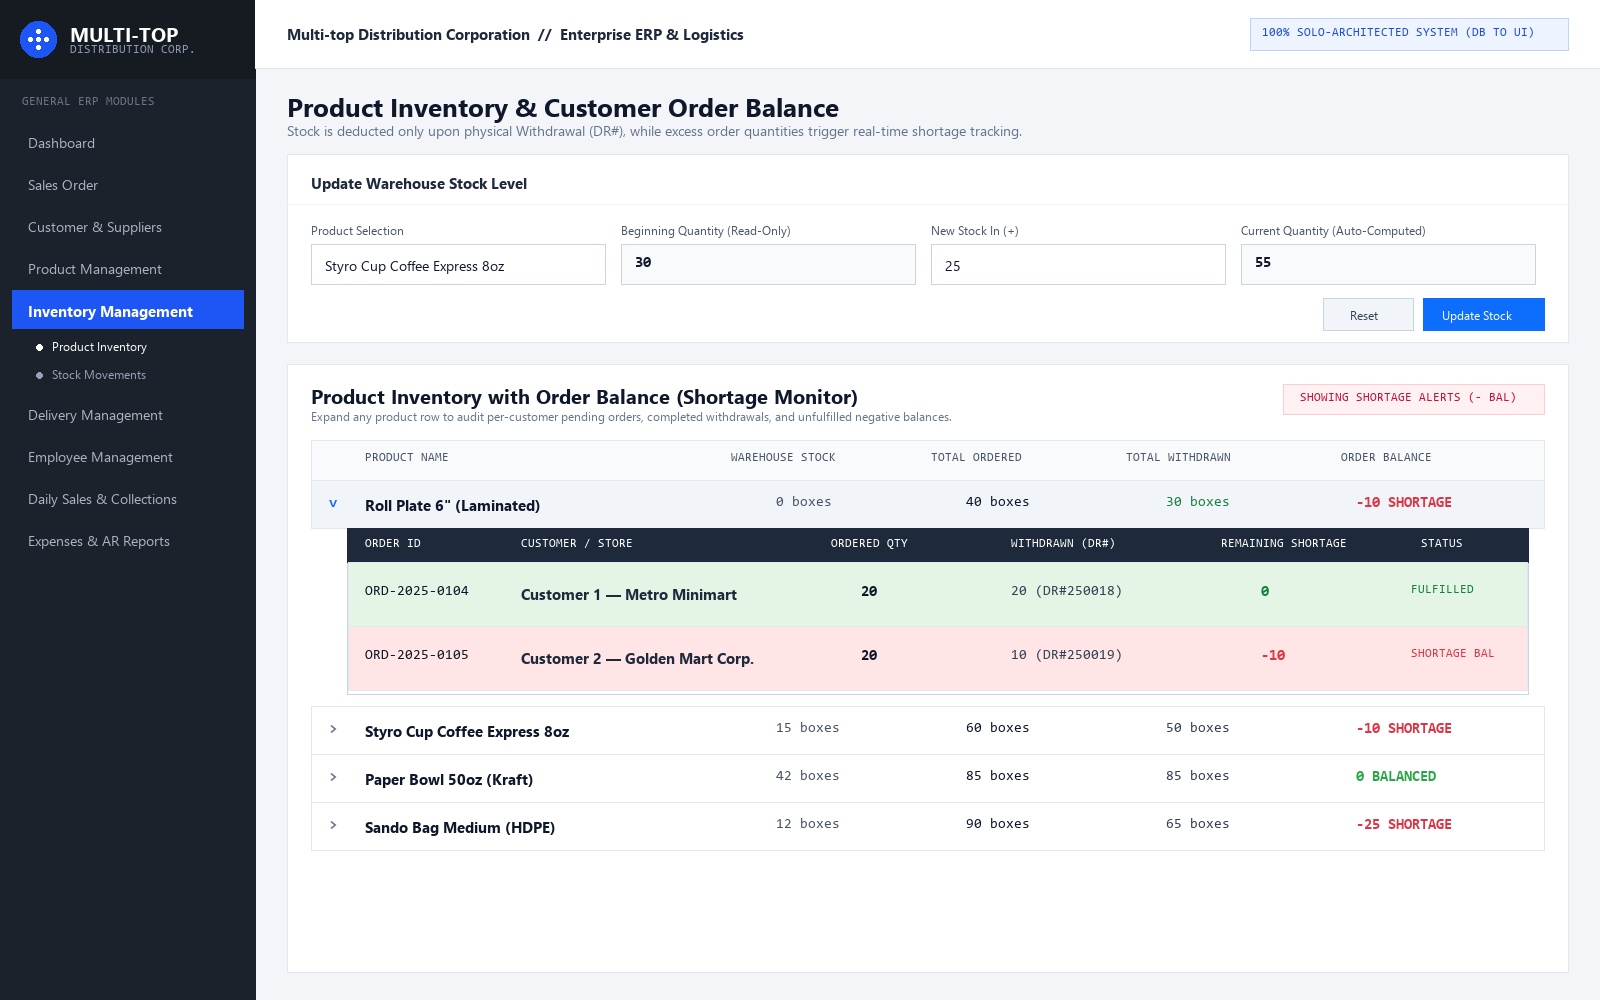Click the solo-architected system badge
Viewport: 1600px width, 1000px height.
pyautogui.click(x=1409, y=34)
